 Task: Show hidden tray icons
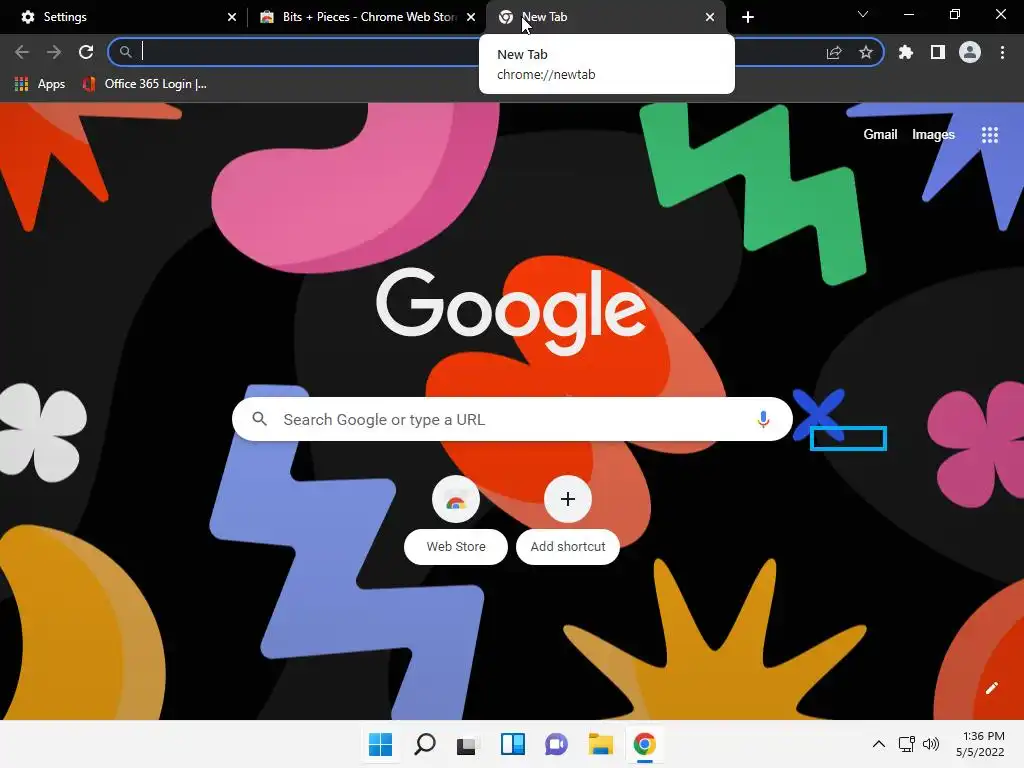pyautogui.click(x=879, y=744)
